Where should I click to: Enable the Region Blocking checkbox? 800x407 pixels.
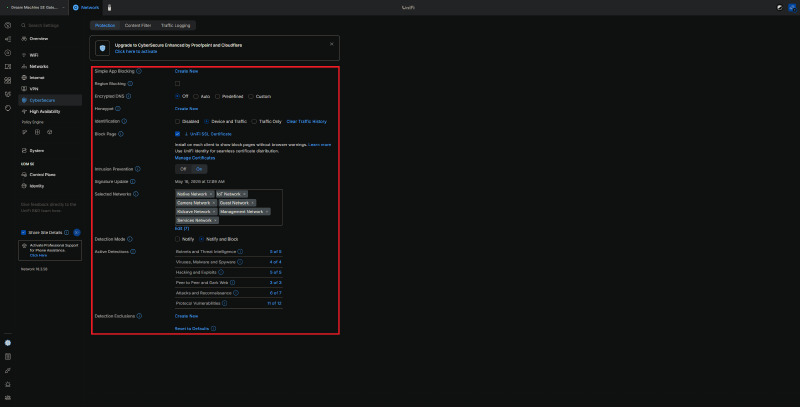[178, 84]
